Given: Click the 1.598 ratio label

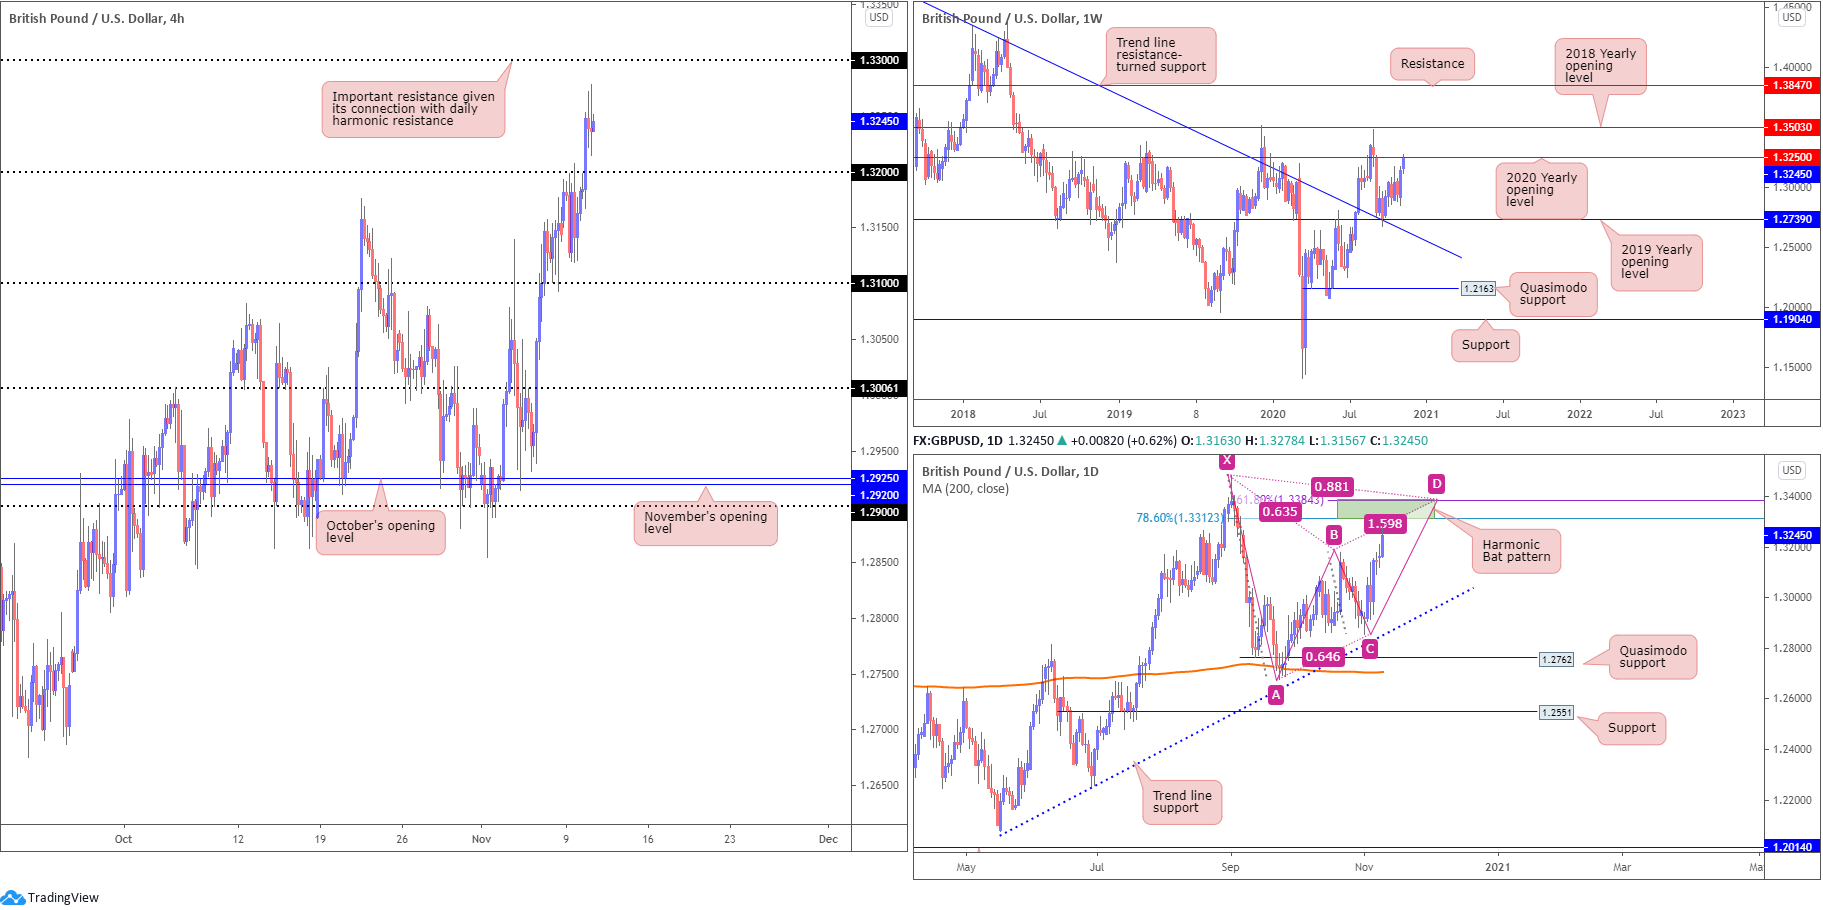Looking at the screenshot, I should tap(1385, 524).
